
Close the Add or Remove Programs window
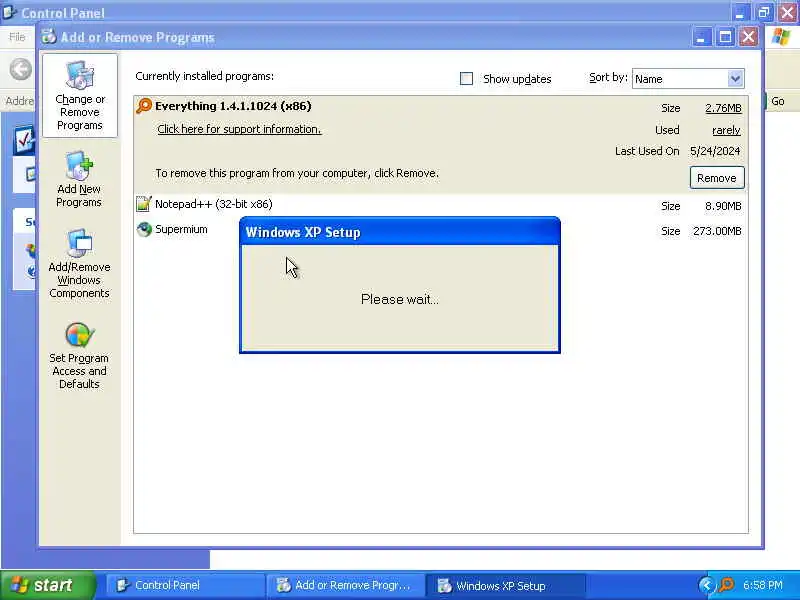748,37
